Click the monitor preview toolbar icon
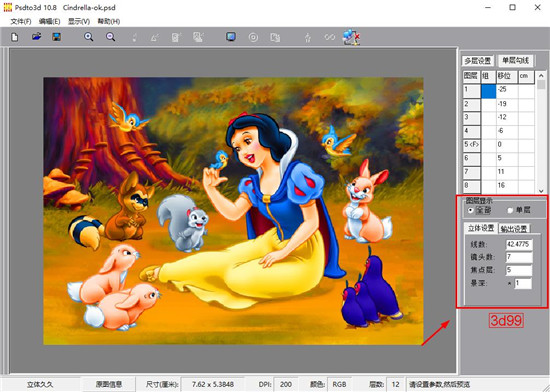The image size is (550, 392). tap(231, 37)
